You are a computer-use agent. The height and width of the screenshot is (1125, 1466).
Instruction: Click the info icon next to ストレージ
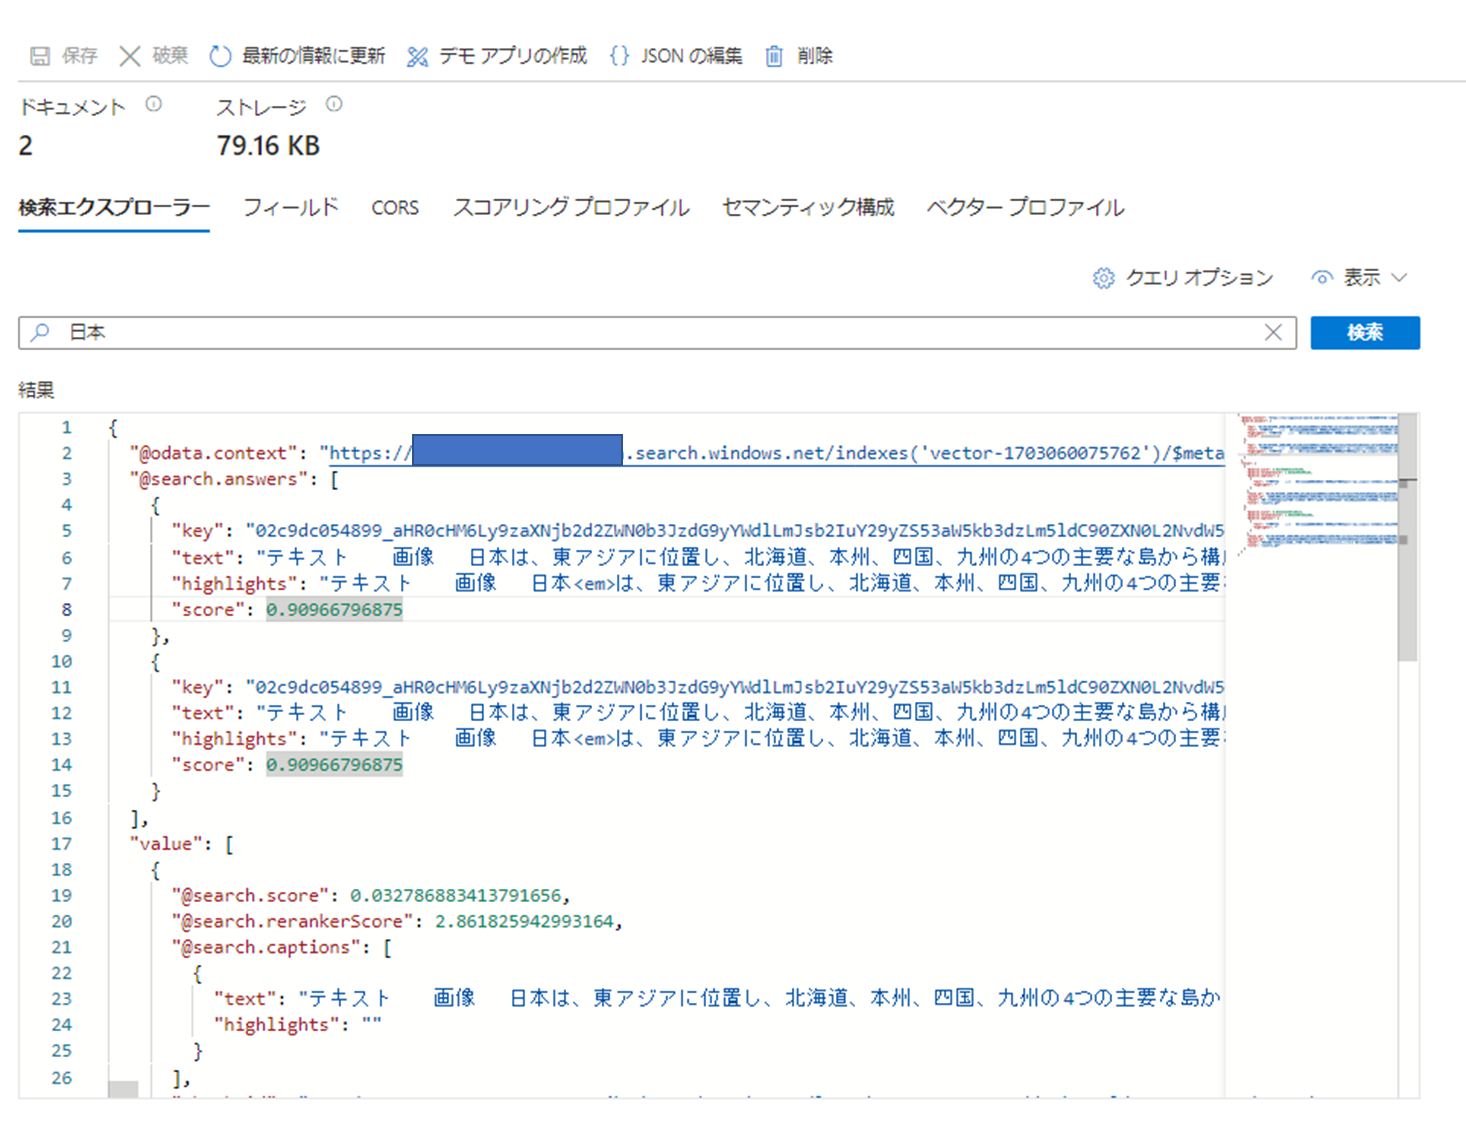point(334,104)
